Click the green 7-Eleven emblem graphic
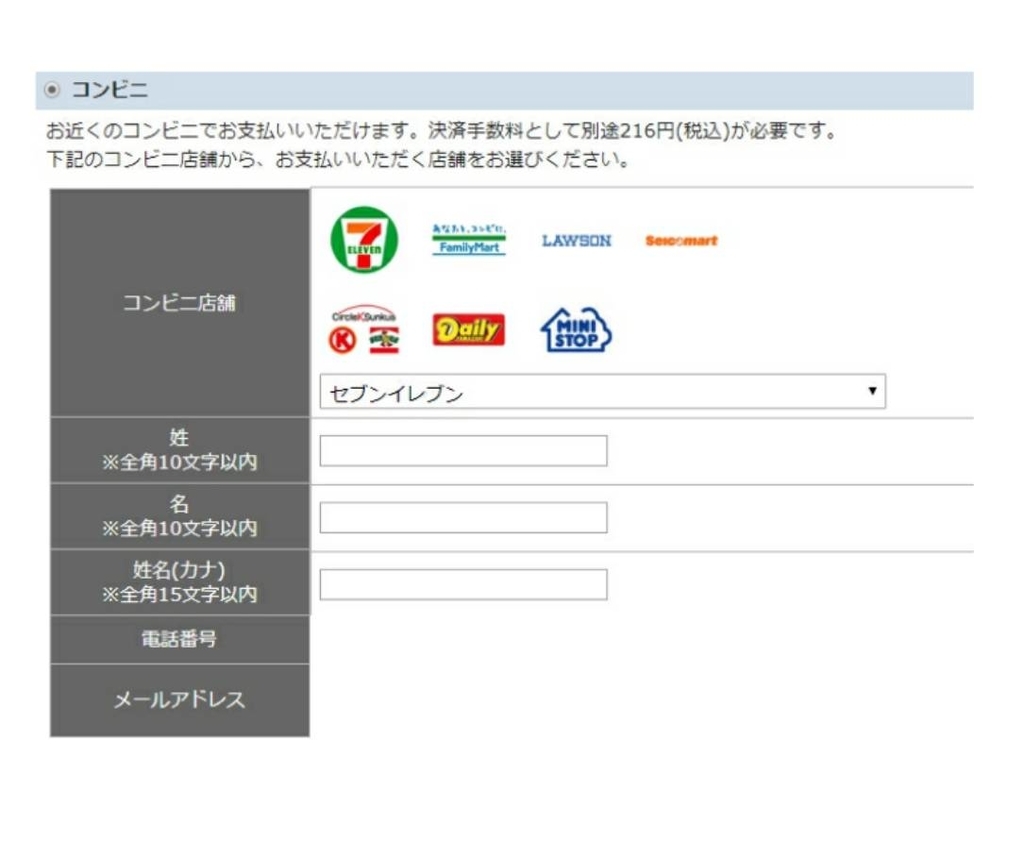This screenshot has height=841, width=1024. [365, 238]
